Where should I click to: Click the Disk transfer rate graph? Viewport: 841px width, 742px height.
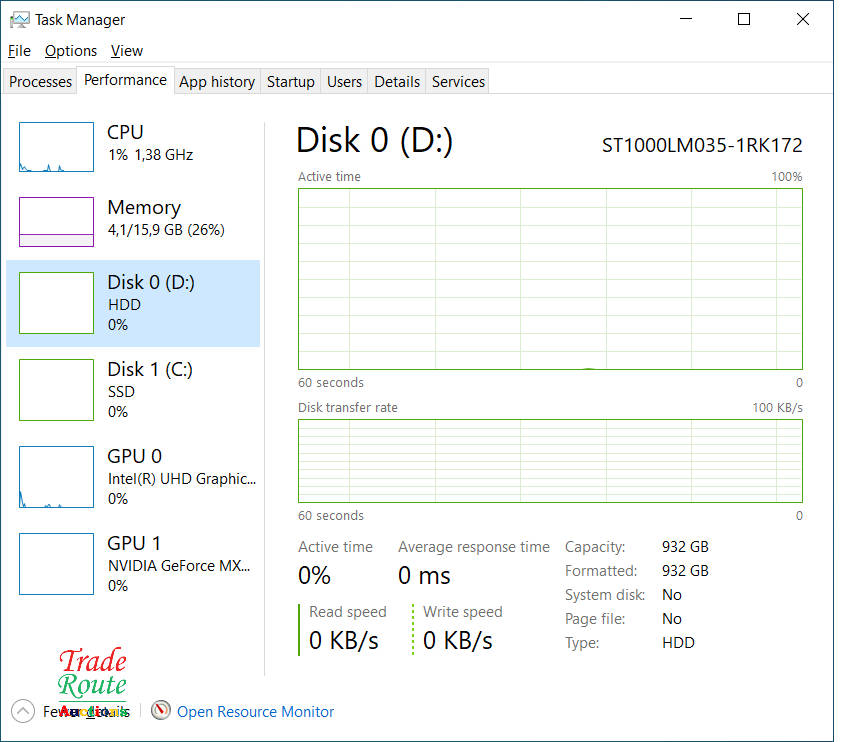pos(550,460)
